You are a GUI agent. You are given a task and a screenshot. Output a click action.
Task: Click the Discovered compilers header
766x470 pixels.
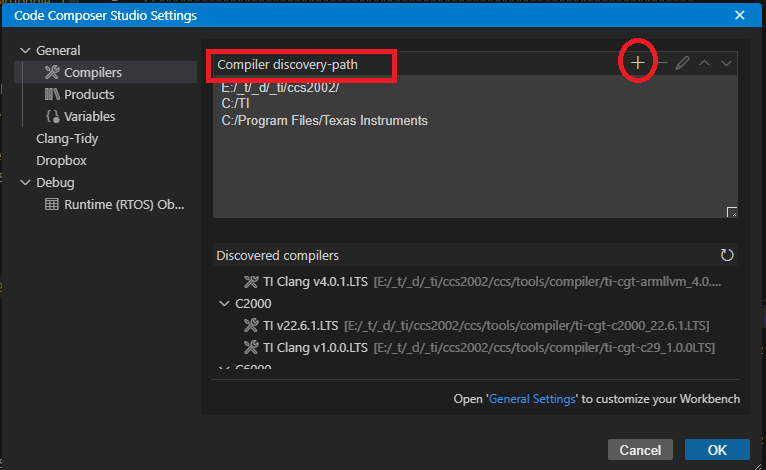click(277, 256)
